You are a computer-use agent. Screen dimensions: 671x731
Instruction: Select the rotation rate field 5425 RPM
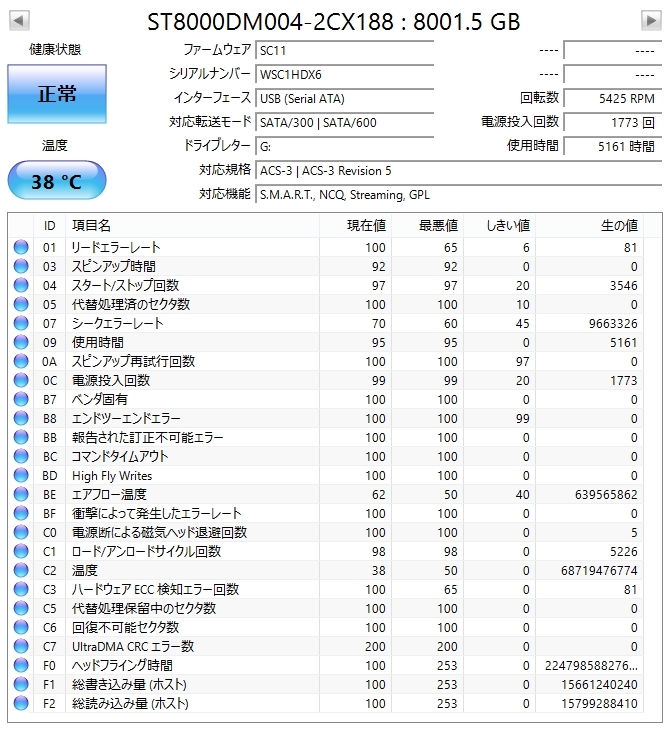tap(613, 98)
